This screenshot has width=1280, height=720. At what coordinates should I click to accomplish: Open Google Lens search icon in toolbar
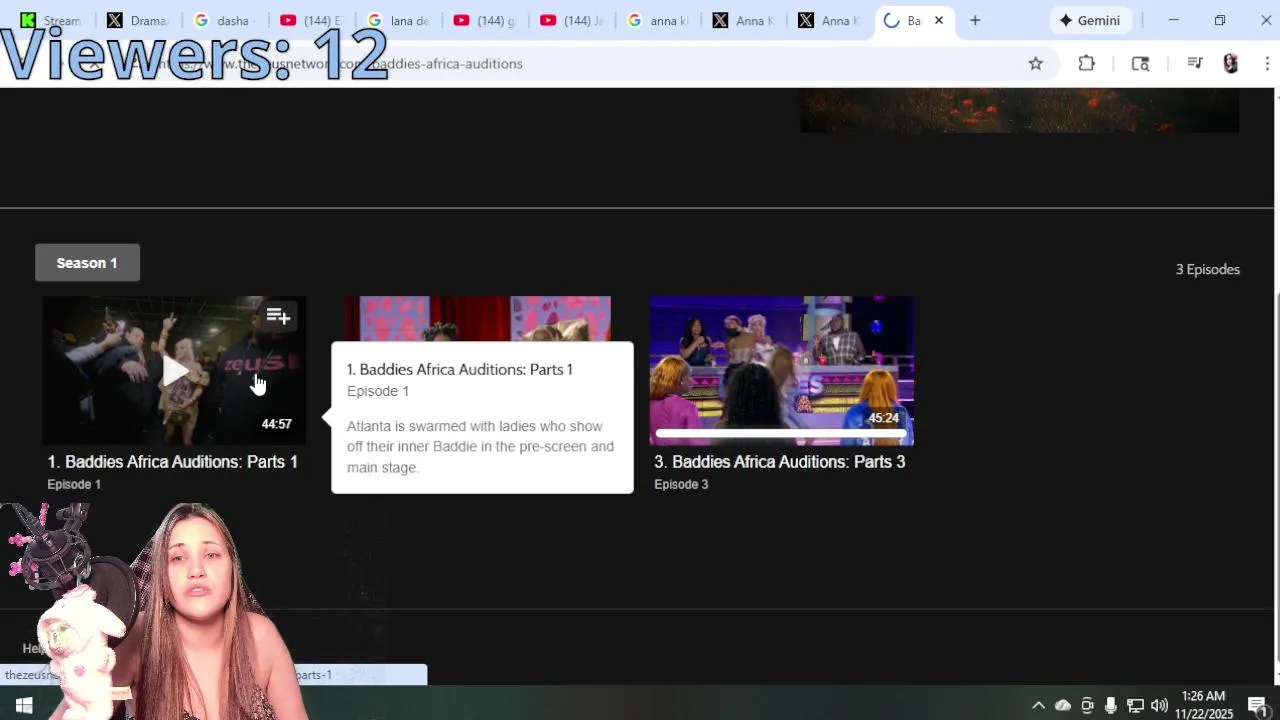pyautogui.click(x=1140, y=63)
